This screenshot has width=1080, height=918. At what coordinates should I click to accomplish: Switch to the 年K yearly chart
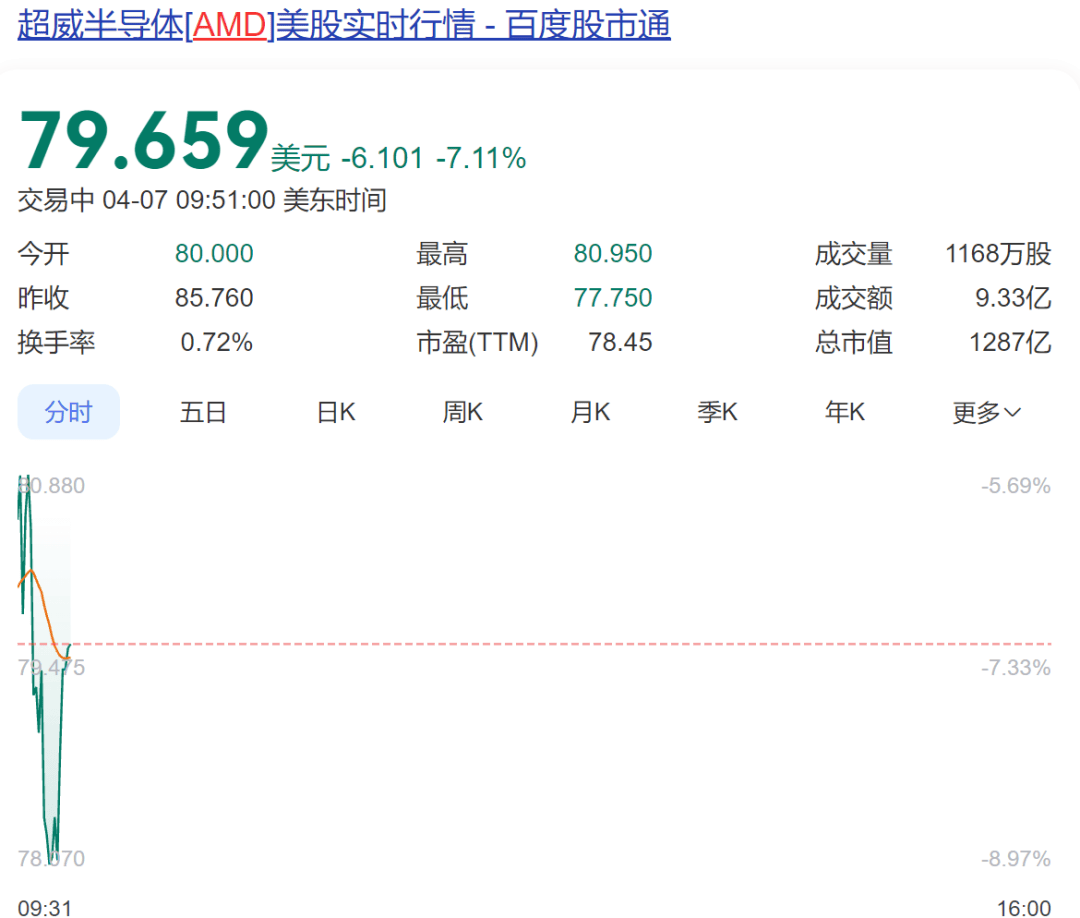pyautogui.click(x=844, y=412)
